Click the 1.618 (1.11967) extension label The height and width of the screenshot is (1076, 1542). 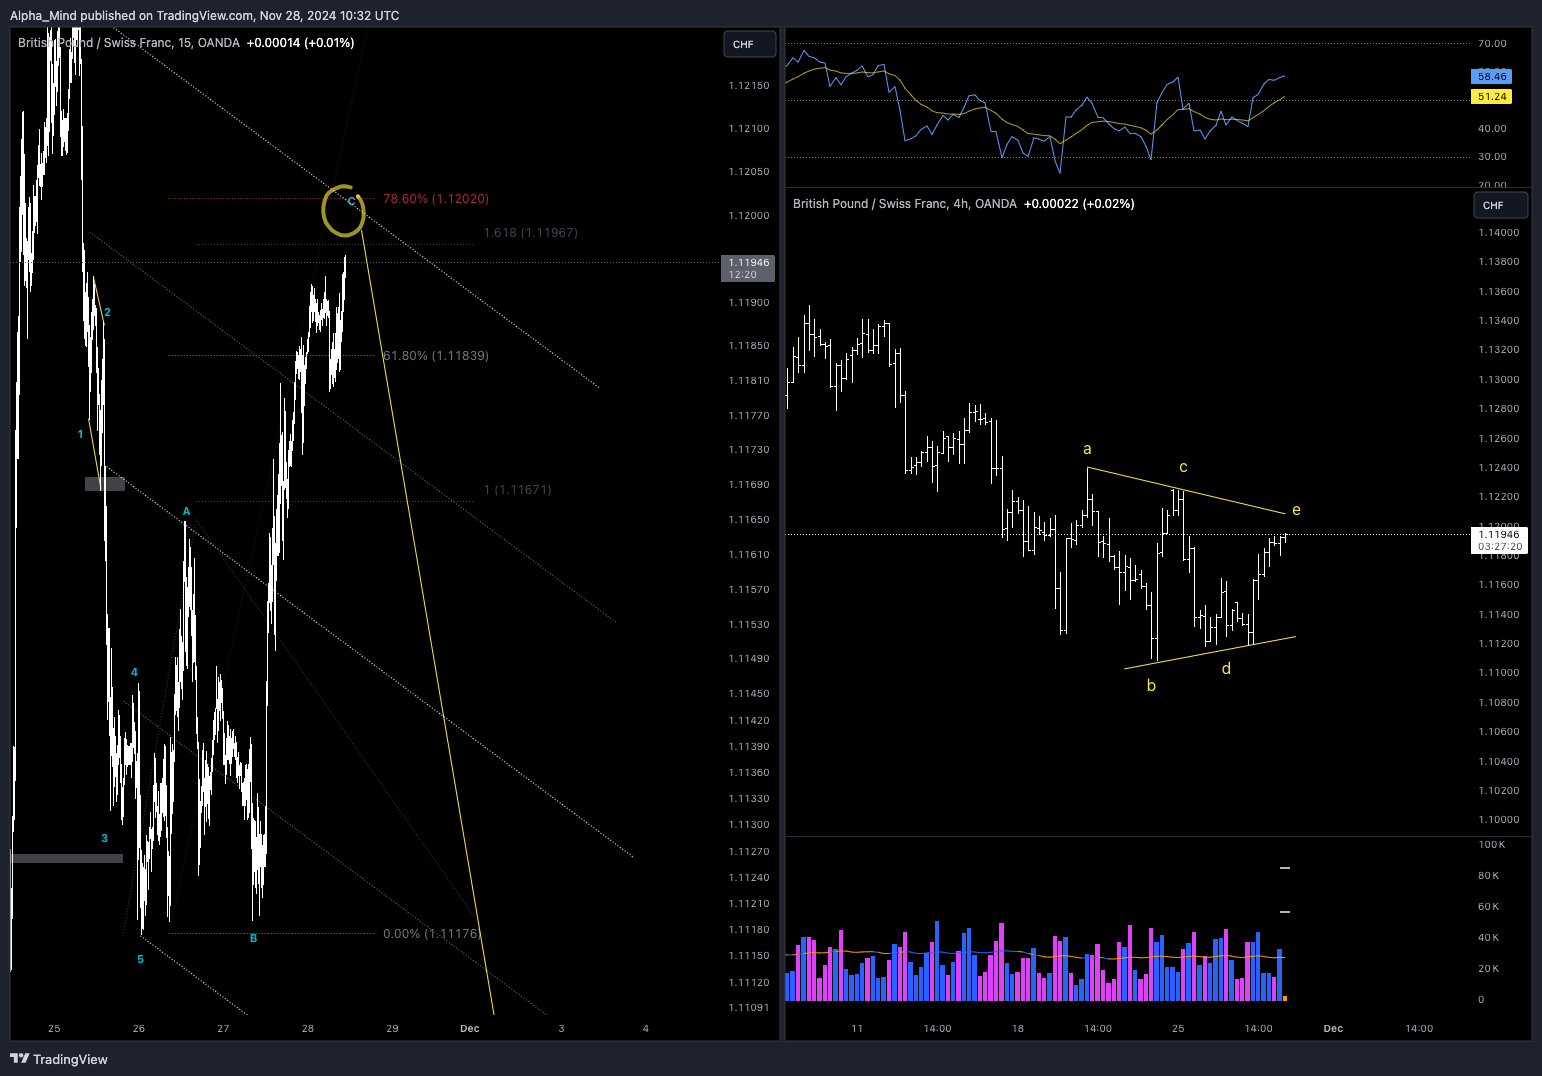coord(531,233)
